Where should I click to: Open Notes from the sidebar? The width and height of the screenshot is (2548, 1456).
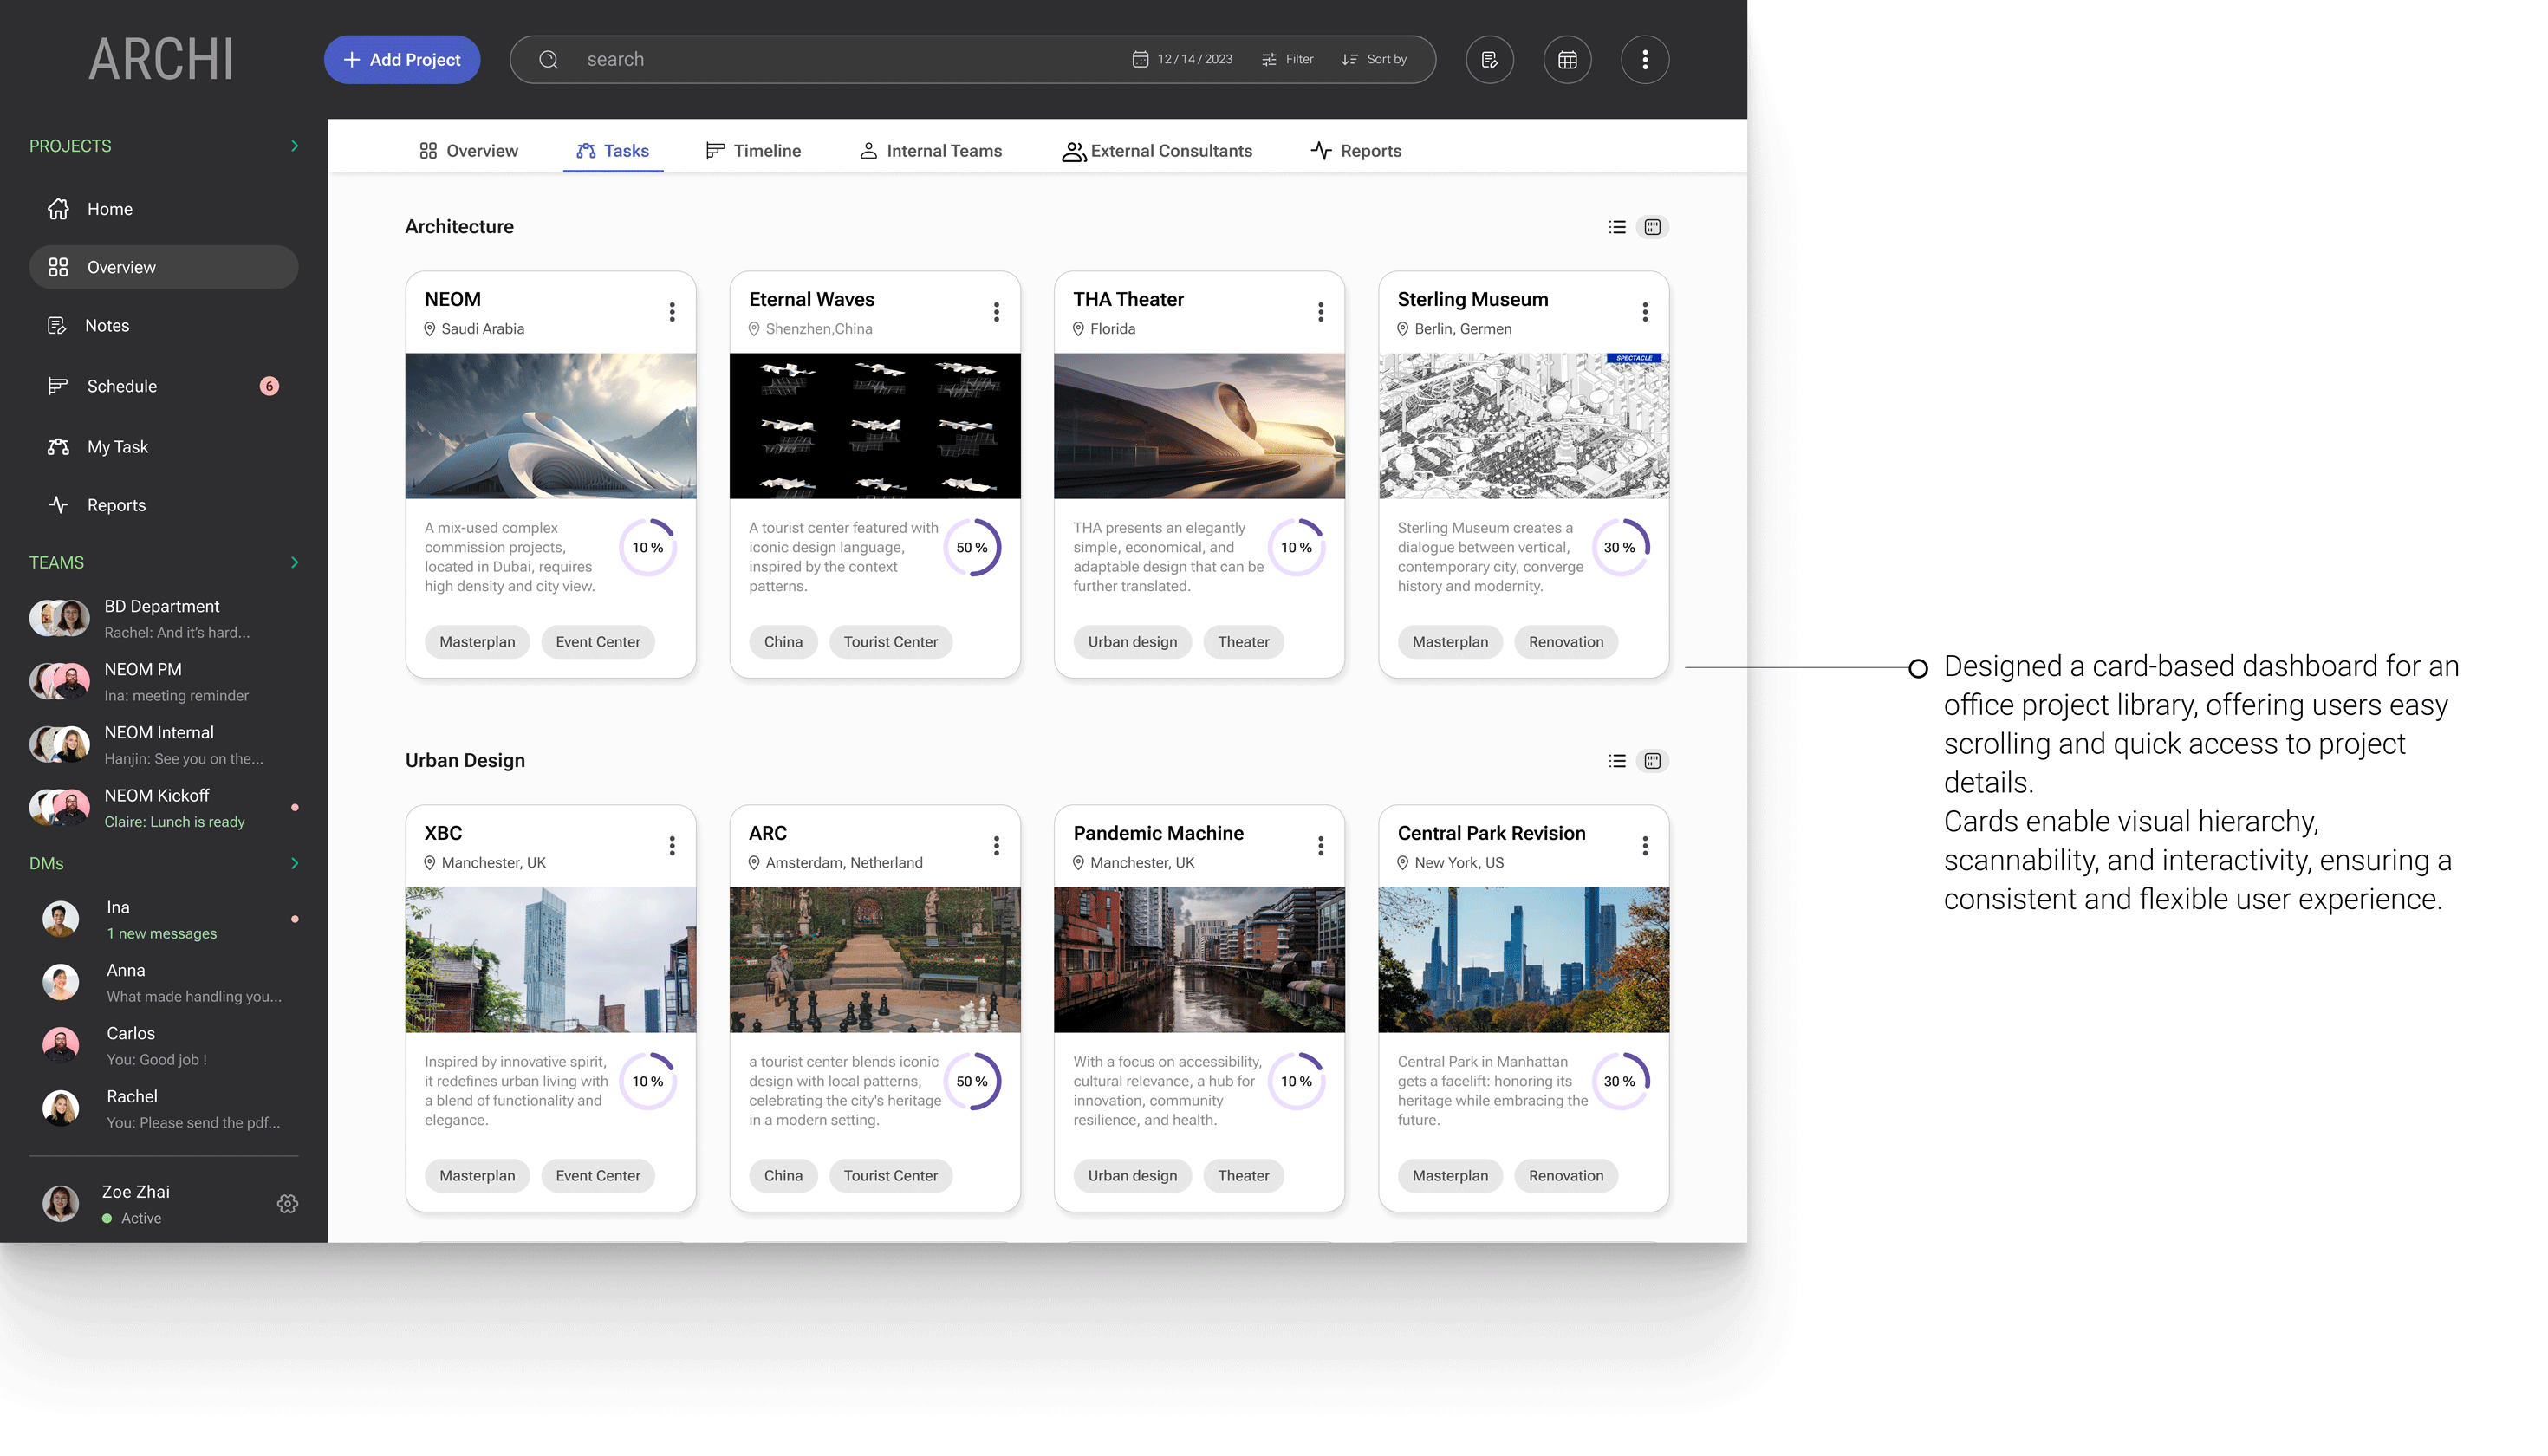(x=107, y=325)
